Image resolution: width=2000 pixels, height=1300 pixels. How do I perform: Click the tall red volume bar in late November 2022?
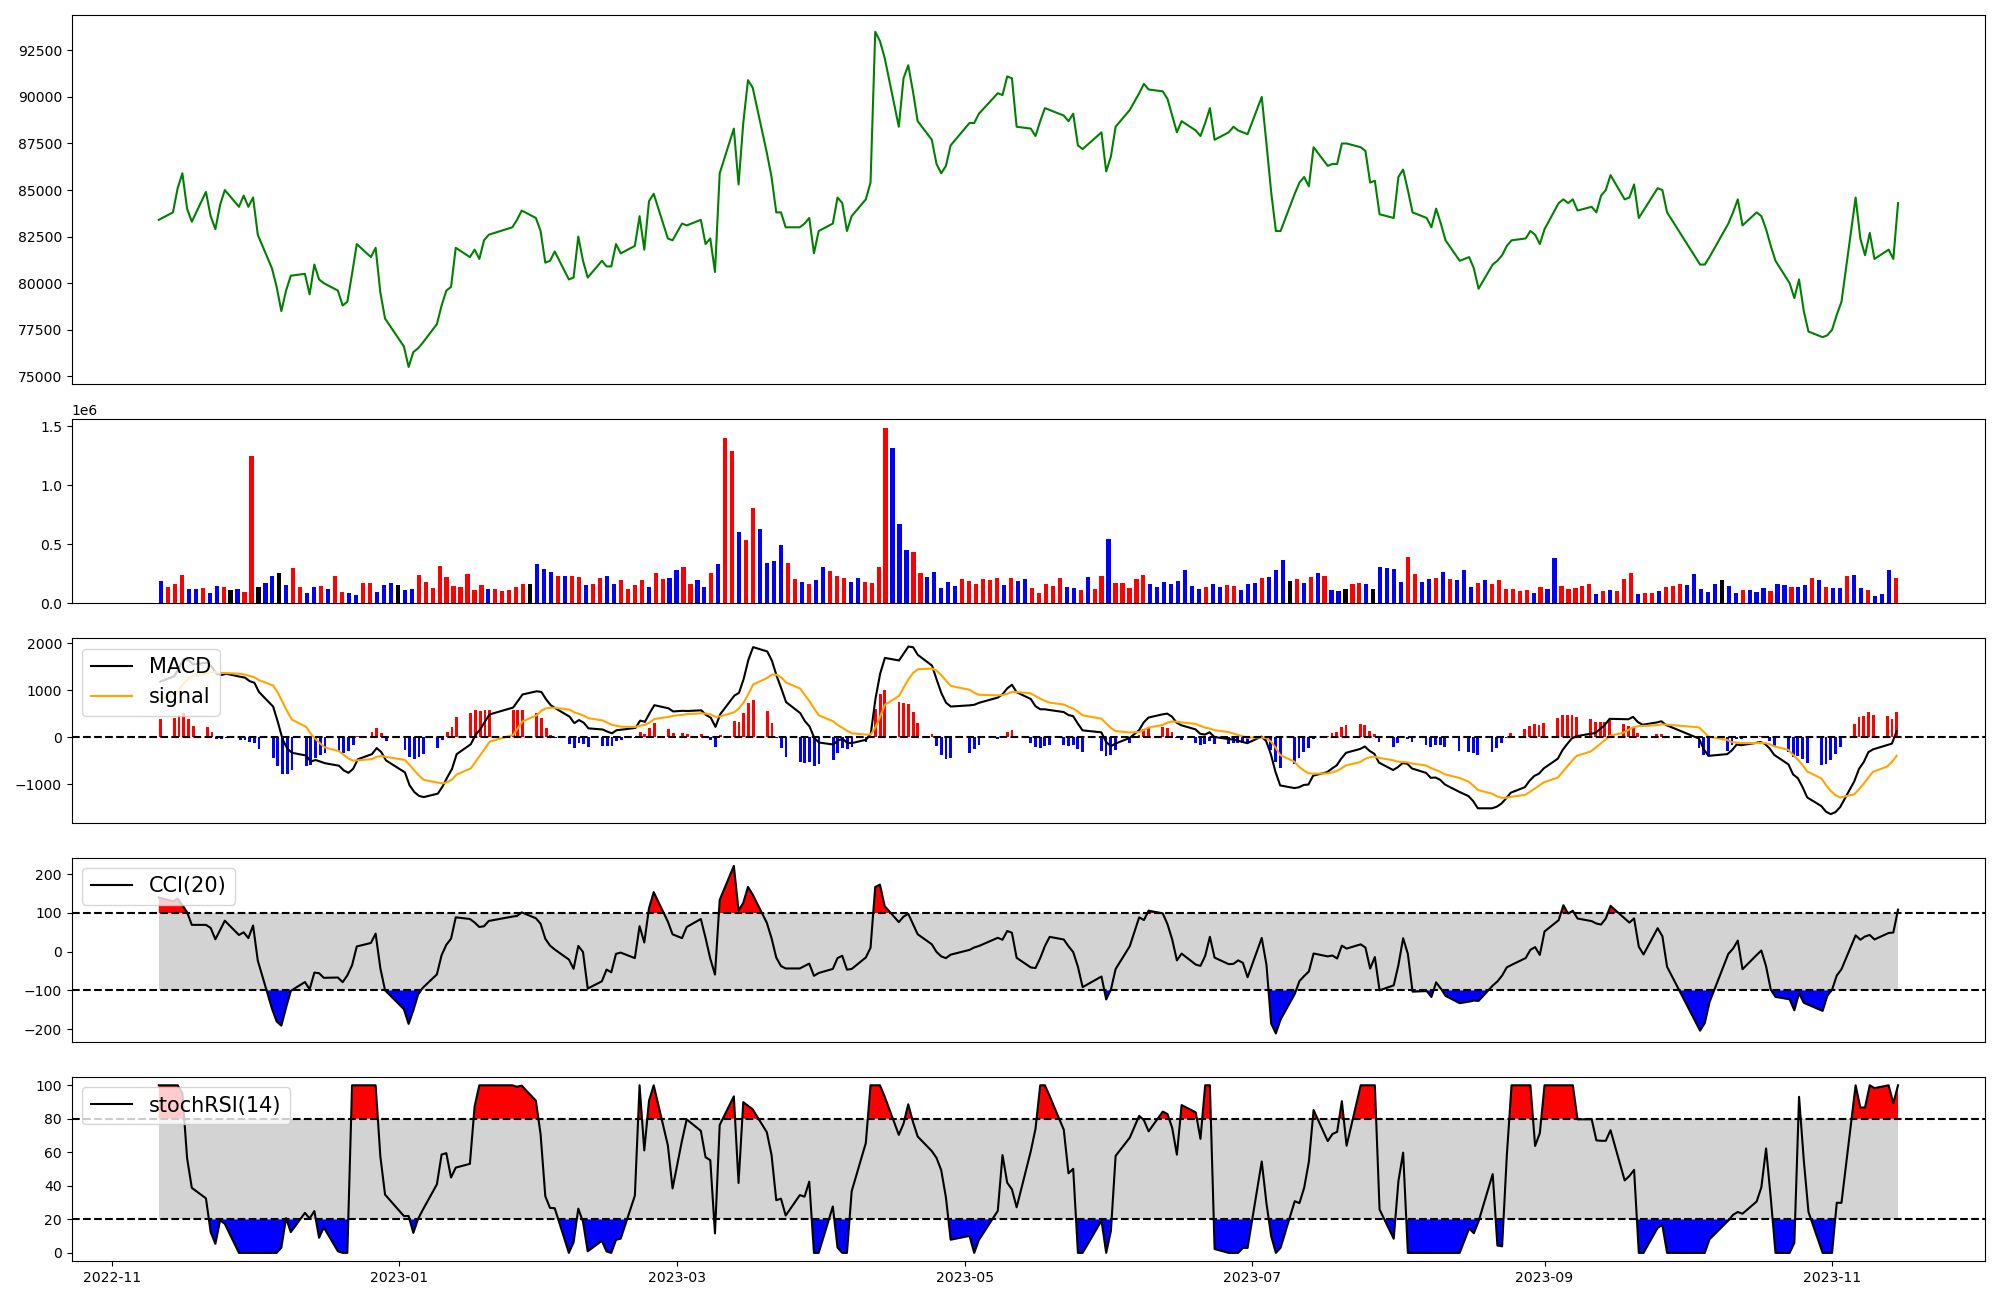click(251, 529)
